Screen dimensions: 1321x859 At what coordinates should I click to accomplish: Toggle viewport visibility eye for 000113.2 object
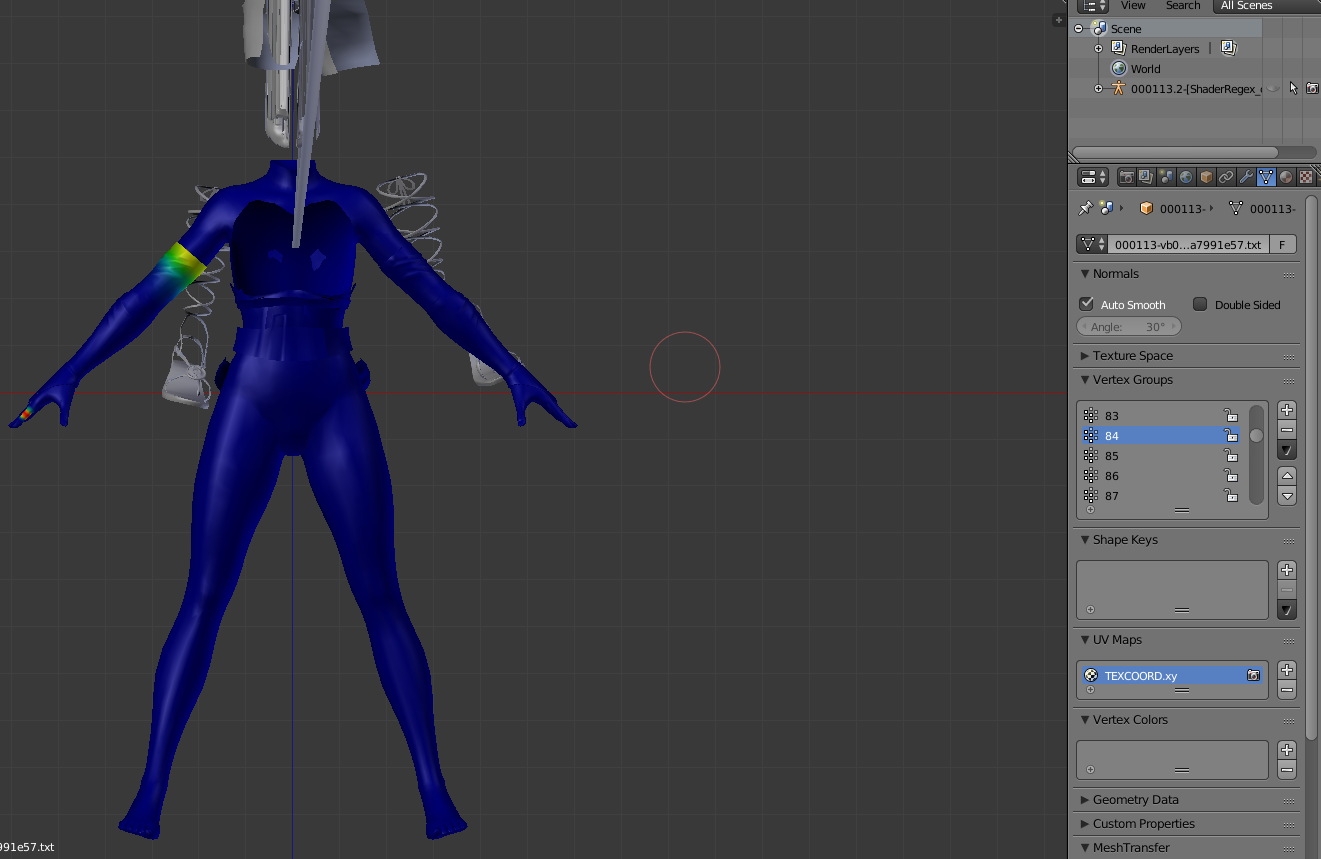click(1273, 88)
